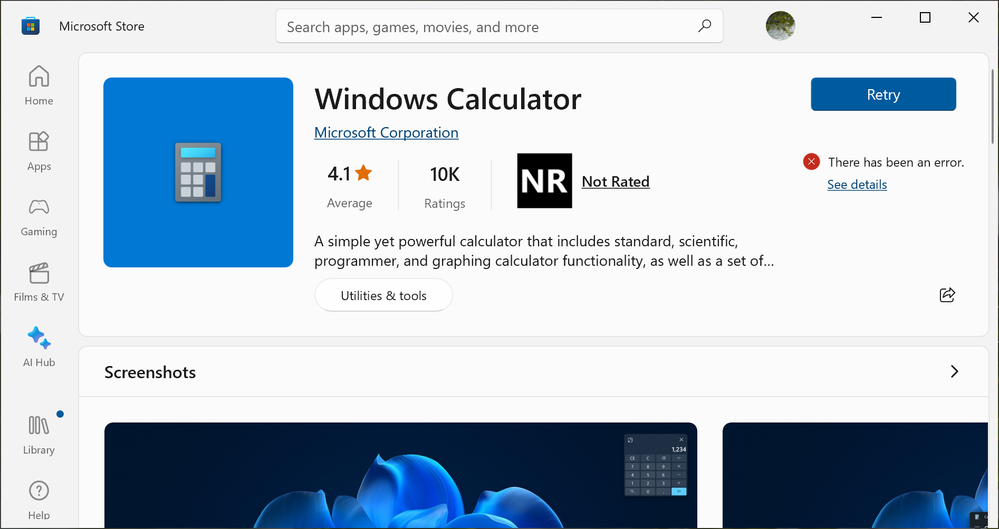This screenshot has width=999, height=529.
Task: Open the user profile avatar
Action: click(780, 26)
